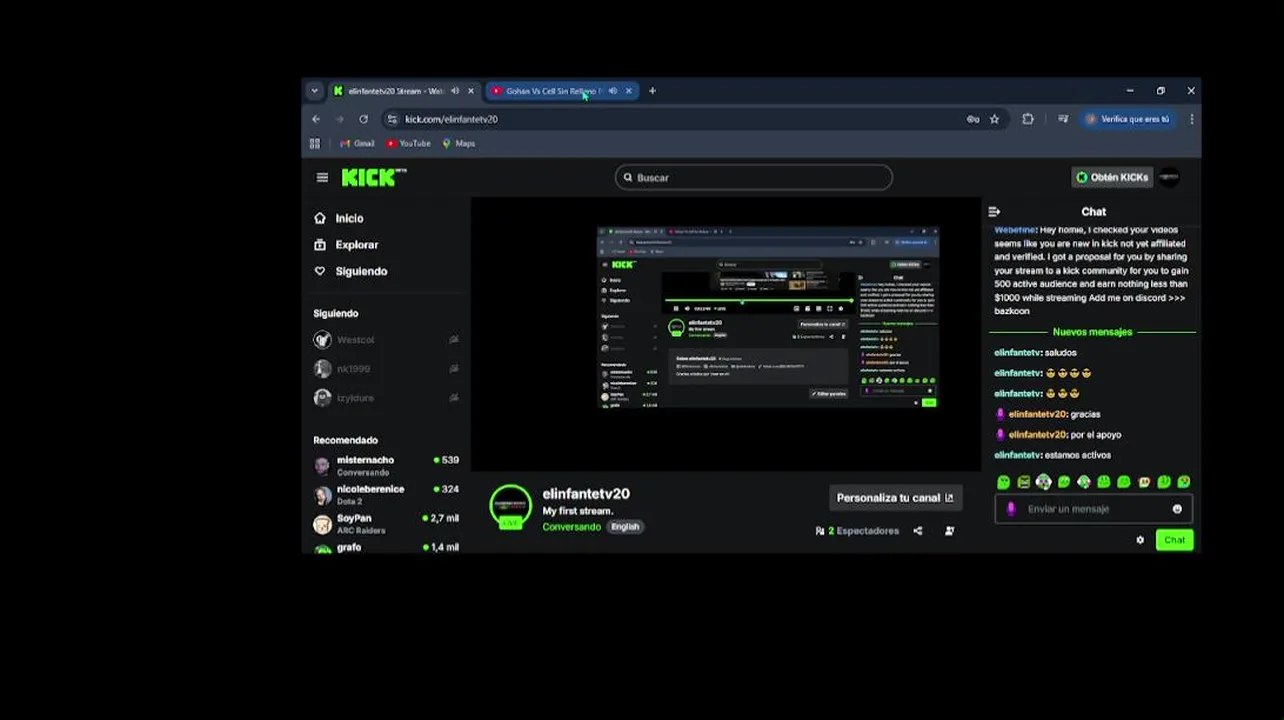Viewport: 1284px width, 720px height.
Task: Click the Conversando category link
Action: (571, 527)
